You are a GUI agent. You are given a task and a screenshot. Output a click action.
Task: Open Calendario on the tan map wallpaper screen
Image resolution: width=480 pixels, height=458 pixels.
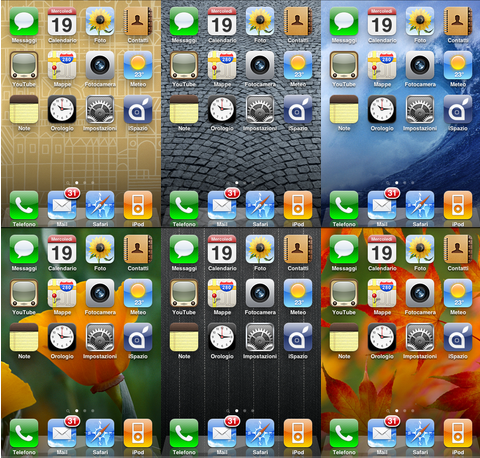62,21
